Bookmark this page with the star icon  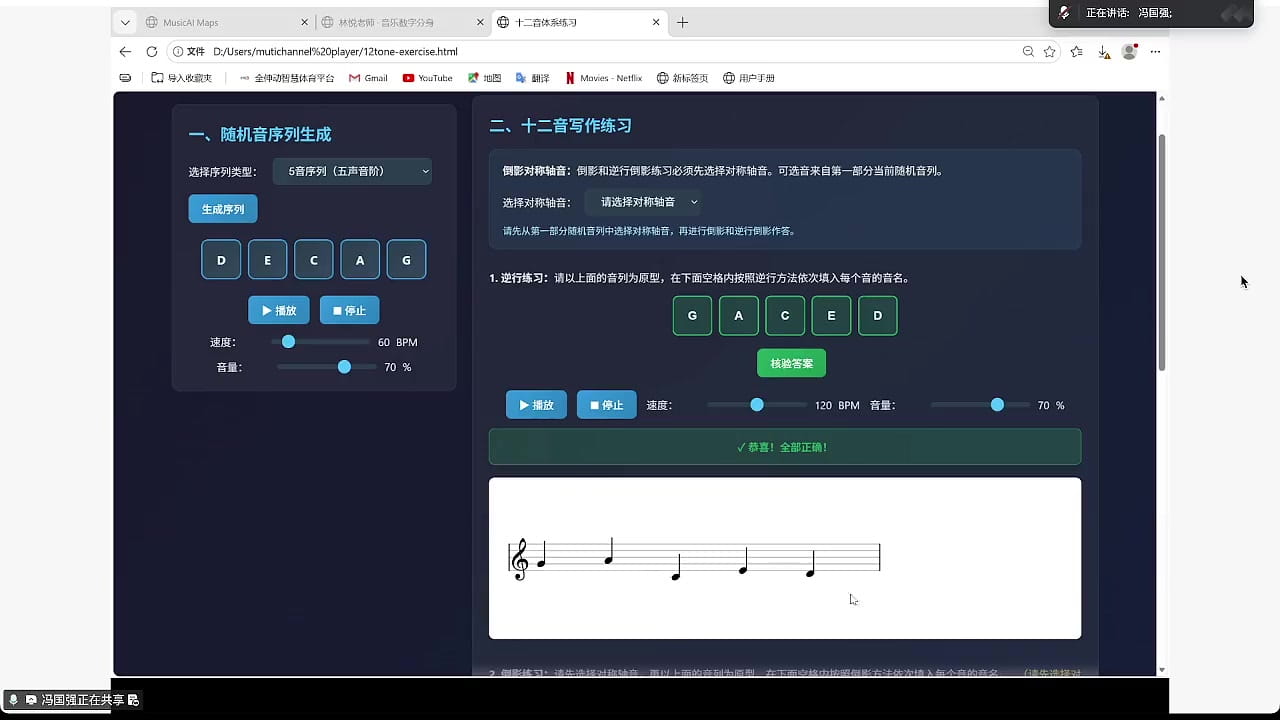[x=1050, y=51]
